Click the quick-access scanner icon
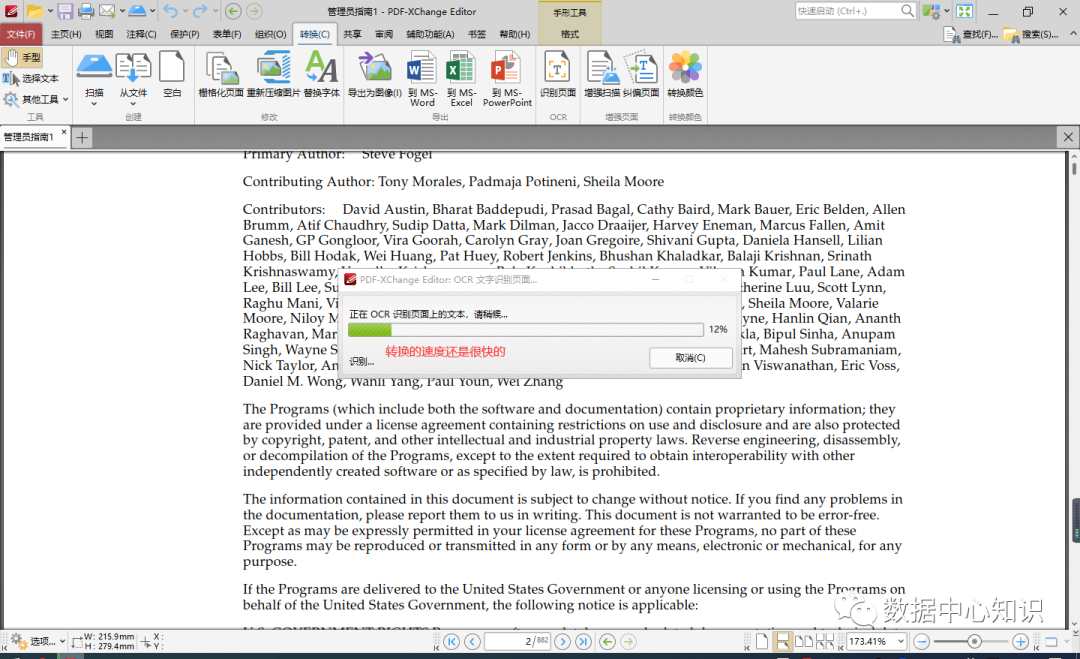Viewport: 1080px width, 659px height. coord(138,11)
